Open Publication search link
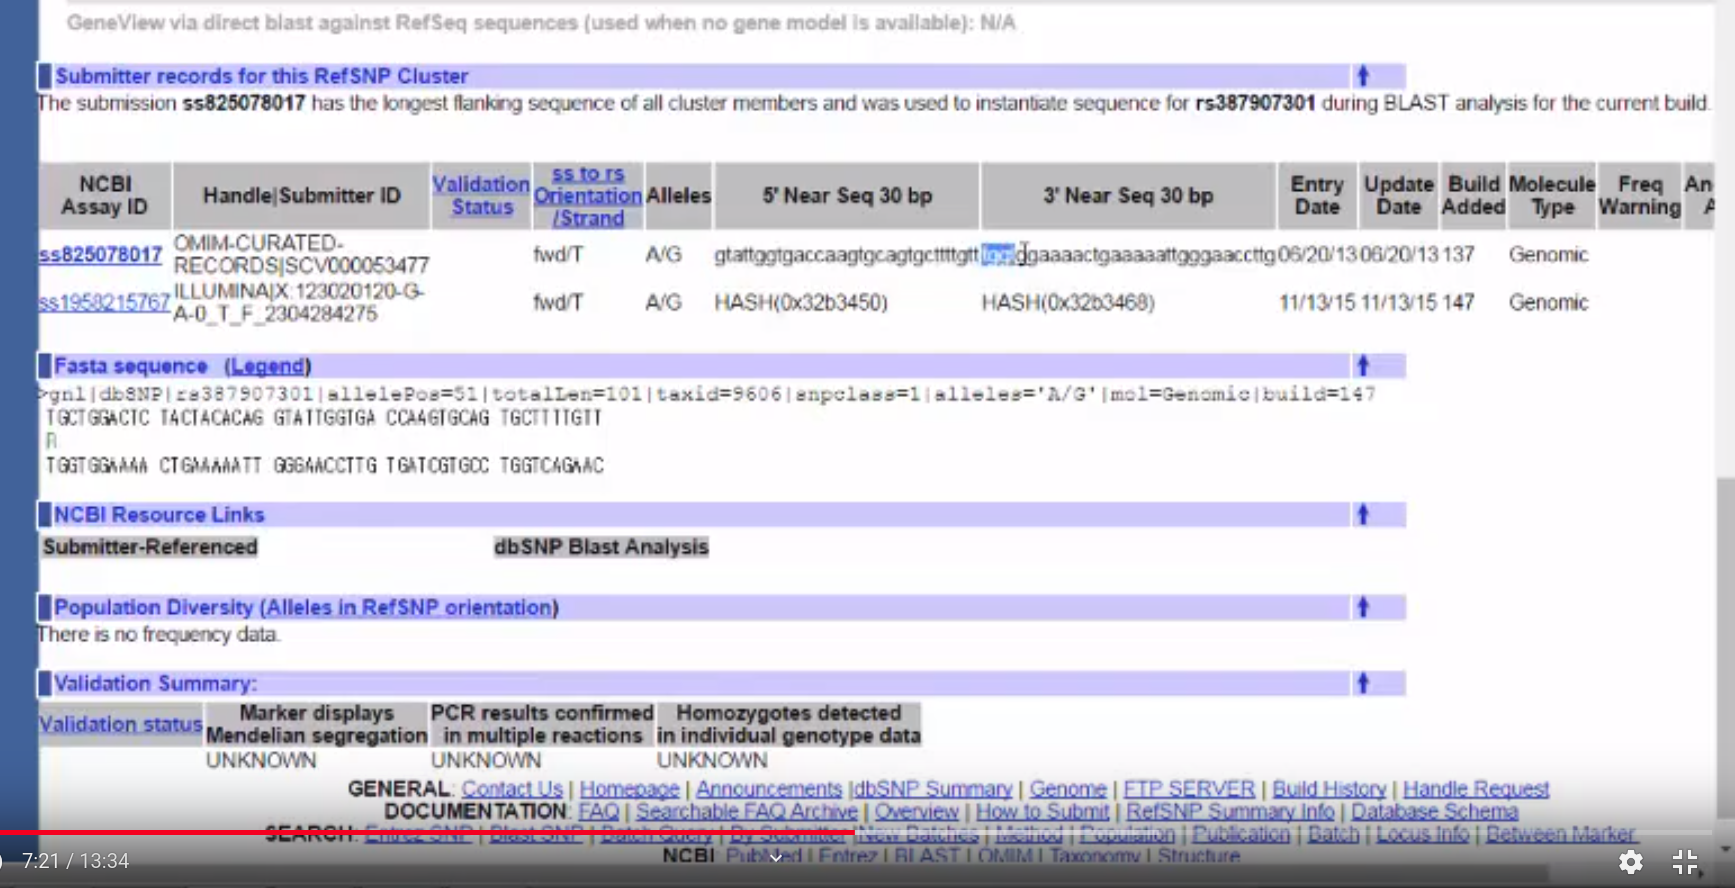The height and width of the screenshot is (888, 1735). 1241,834
